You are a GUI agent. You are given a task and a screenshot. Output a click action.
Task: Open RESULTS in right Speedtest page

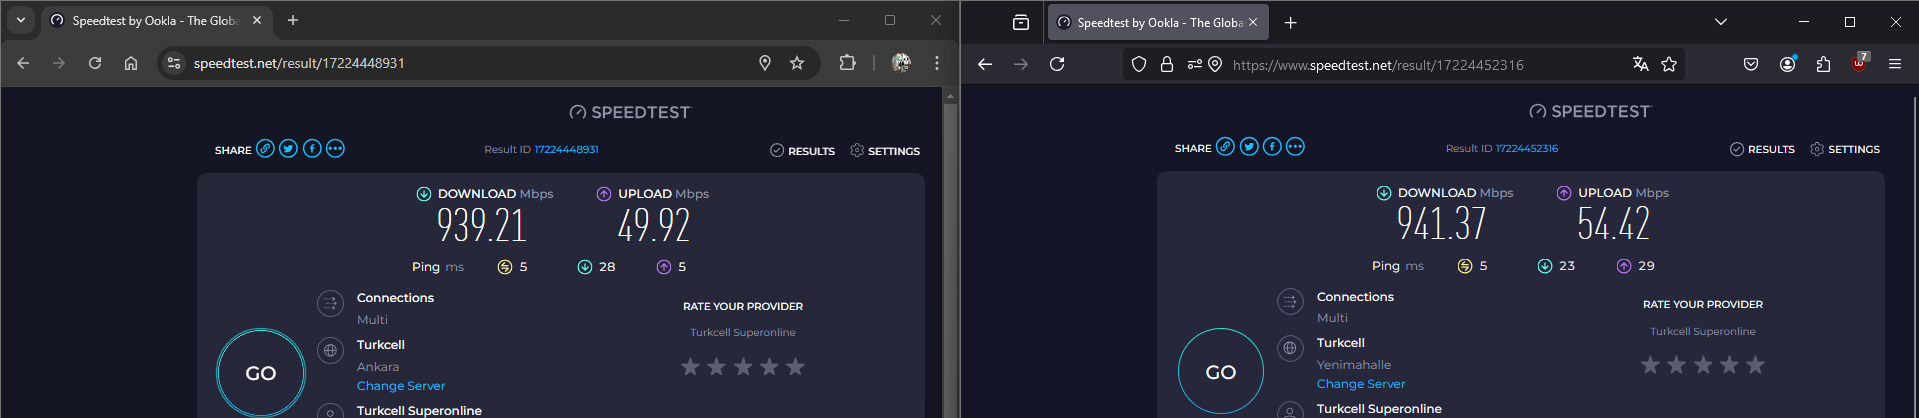point(1762,149)
